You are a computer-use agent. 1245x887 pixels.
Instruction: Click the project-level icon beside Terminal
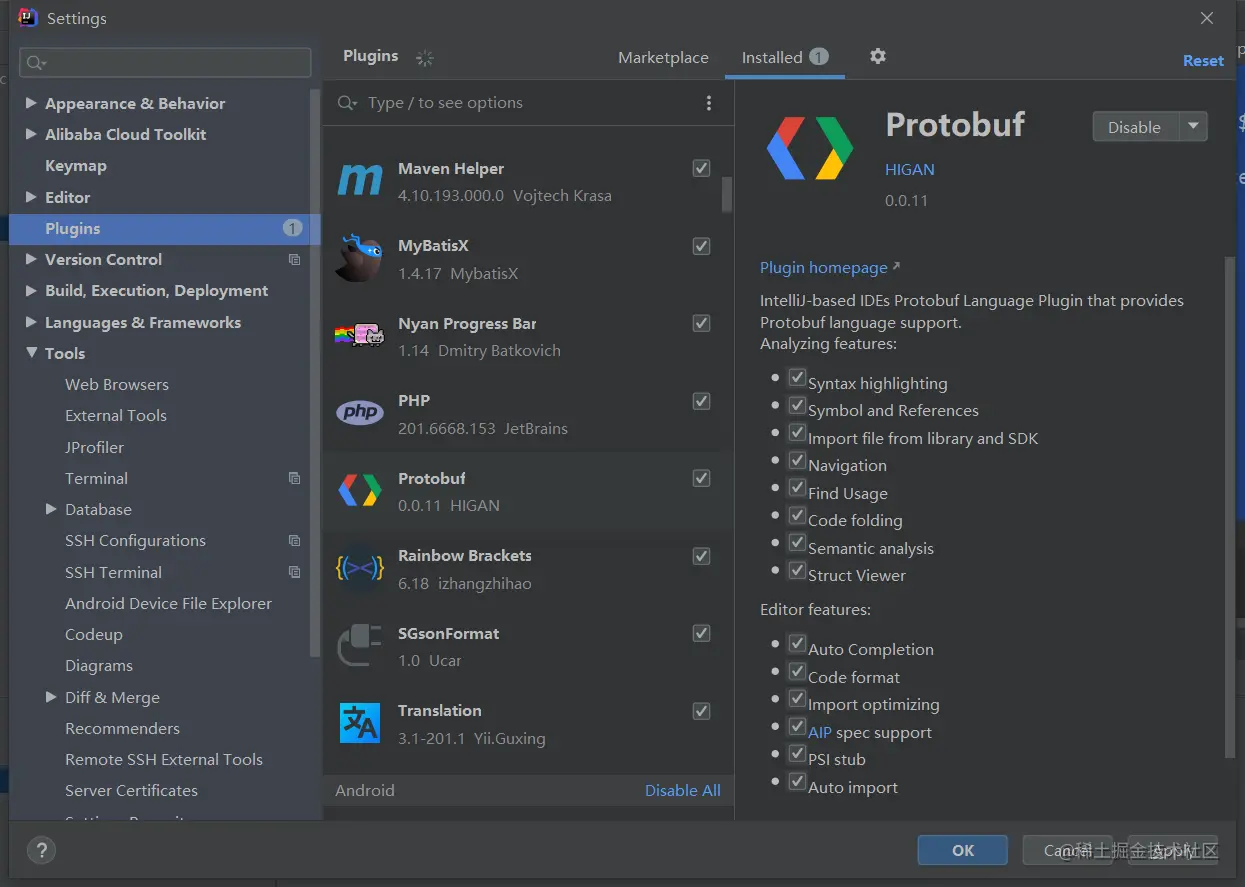pos(294,478)
